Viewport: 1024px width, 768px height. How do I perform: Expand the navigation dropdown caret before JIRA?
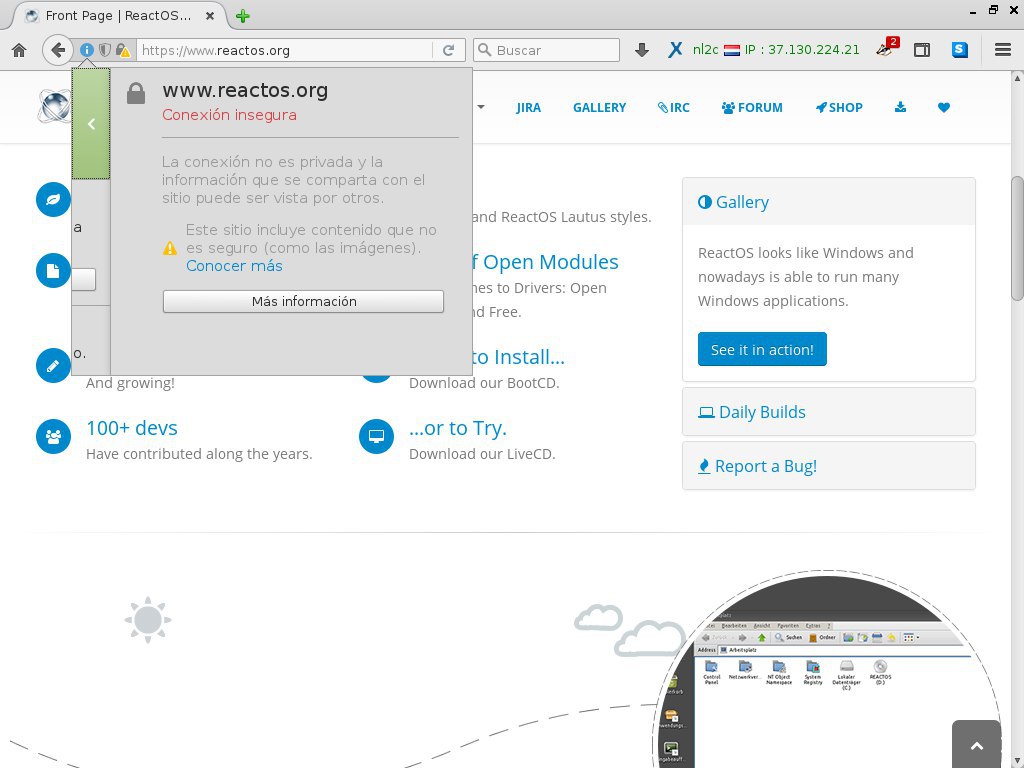(x=481, y=107)
